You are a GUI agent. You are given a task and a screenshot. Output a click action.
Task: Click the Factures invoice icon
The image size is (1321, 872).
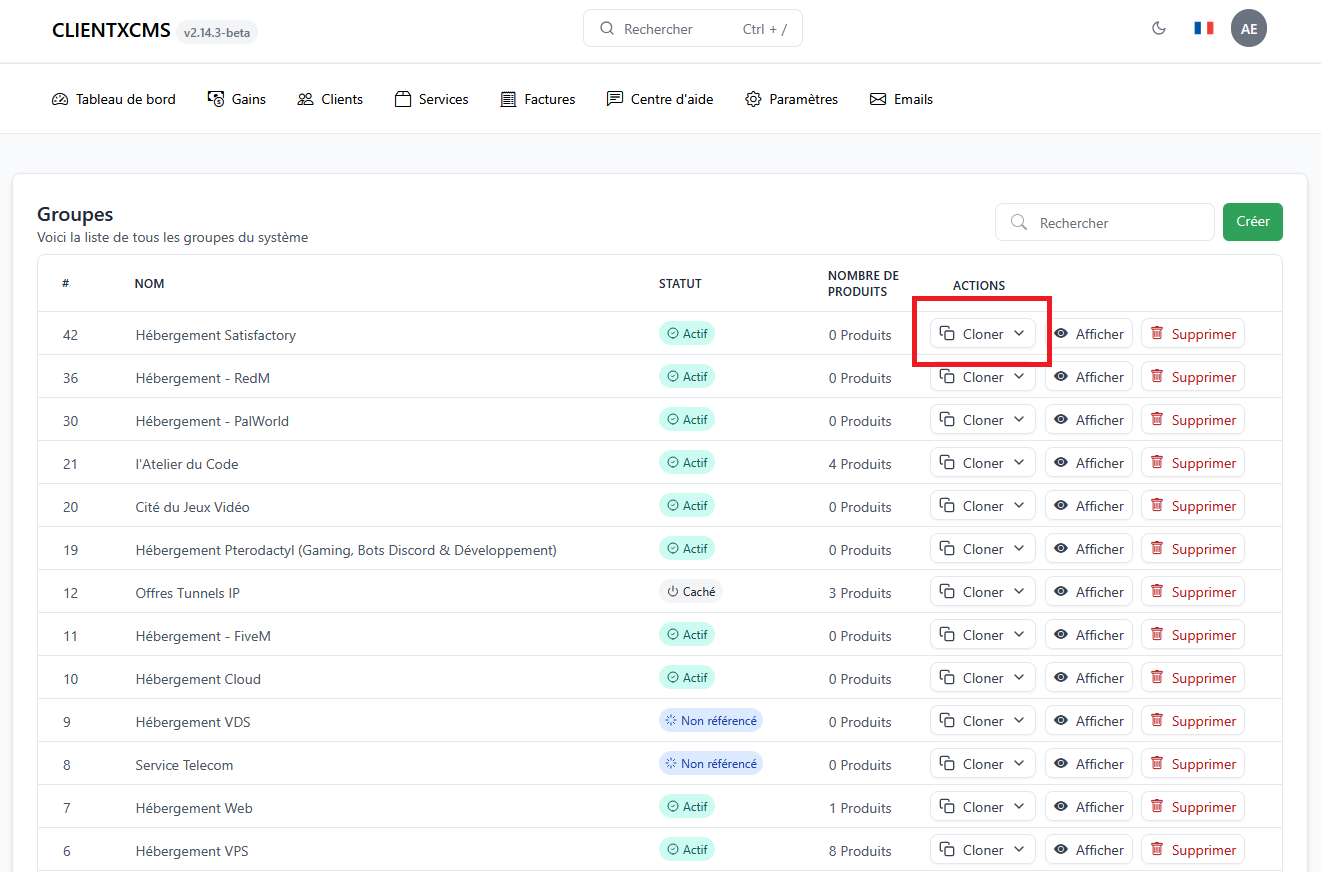[x=508, y=99]
